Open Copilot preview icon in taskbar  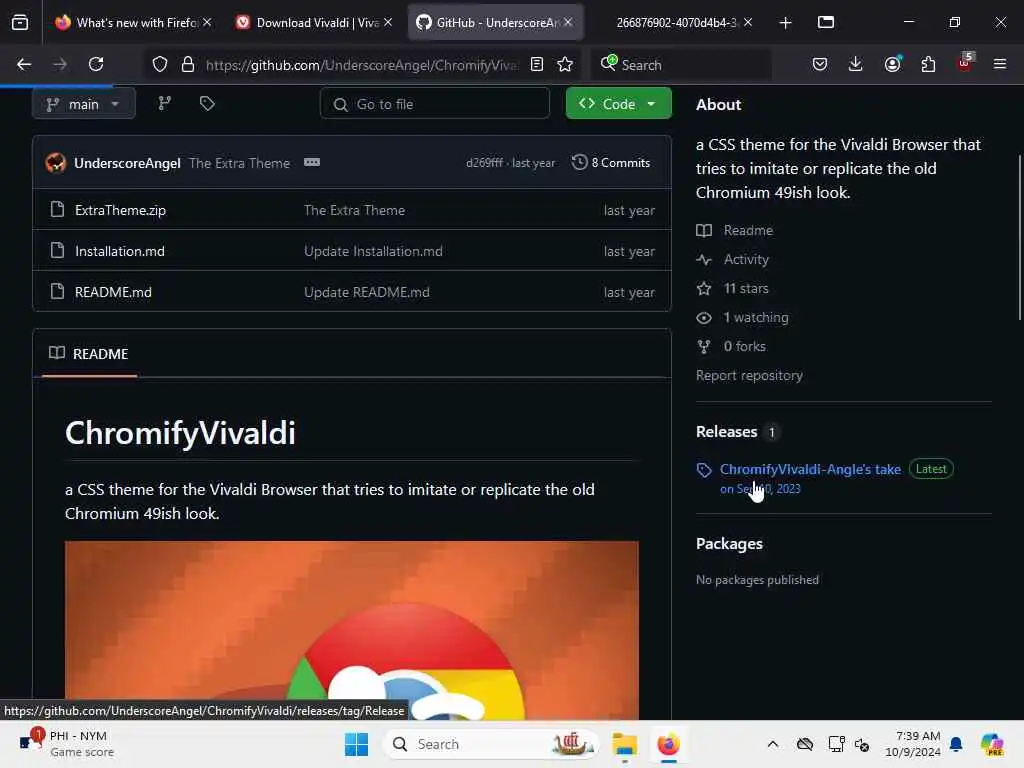tap(992, 744)
